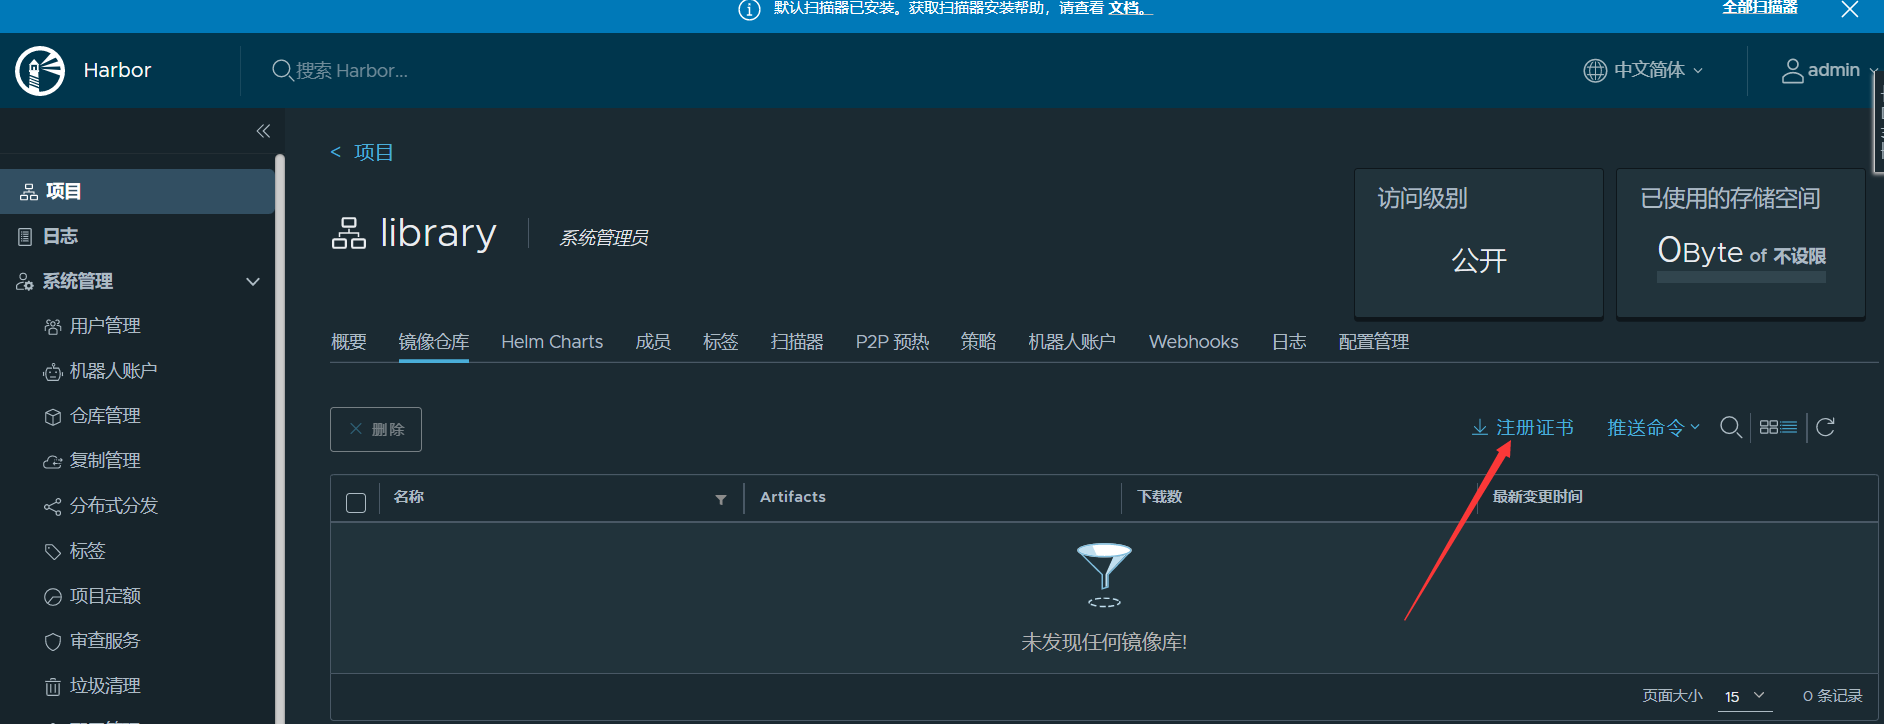The height and width of the screenshot is (724, 1884).
Task: Switch to the 日志 tab
Action: (1289, 342)
